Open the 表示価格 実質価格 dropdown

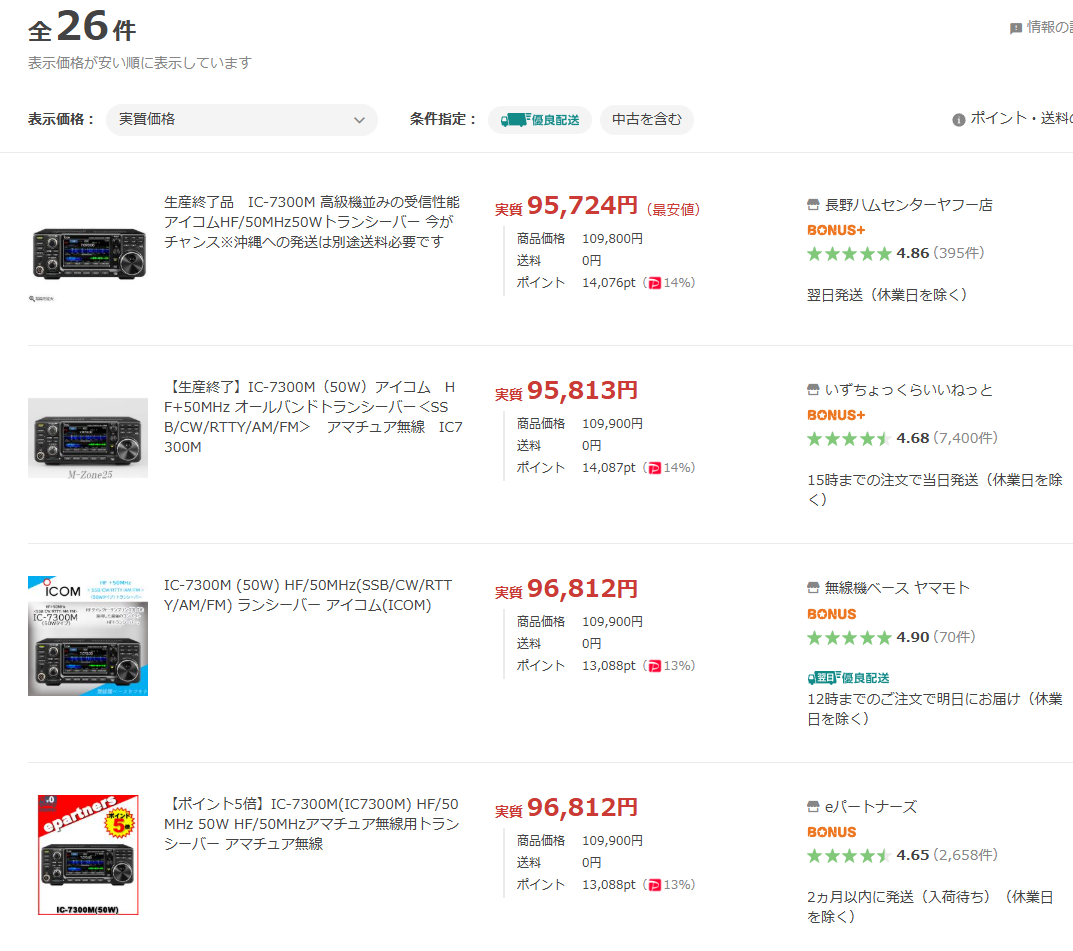coord(240,120)
